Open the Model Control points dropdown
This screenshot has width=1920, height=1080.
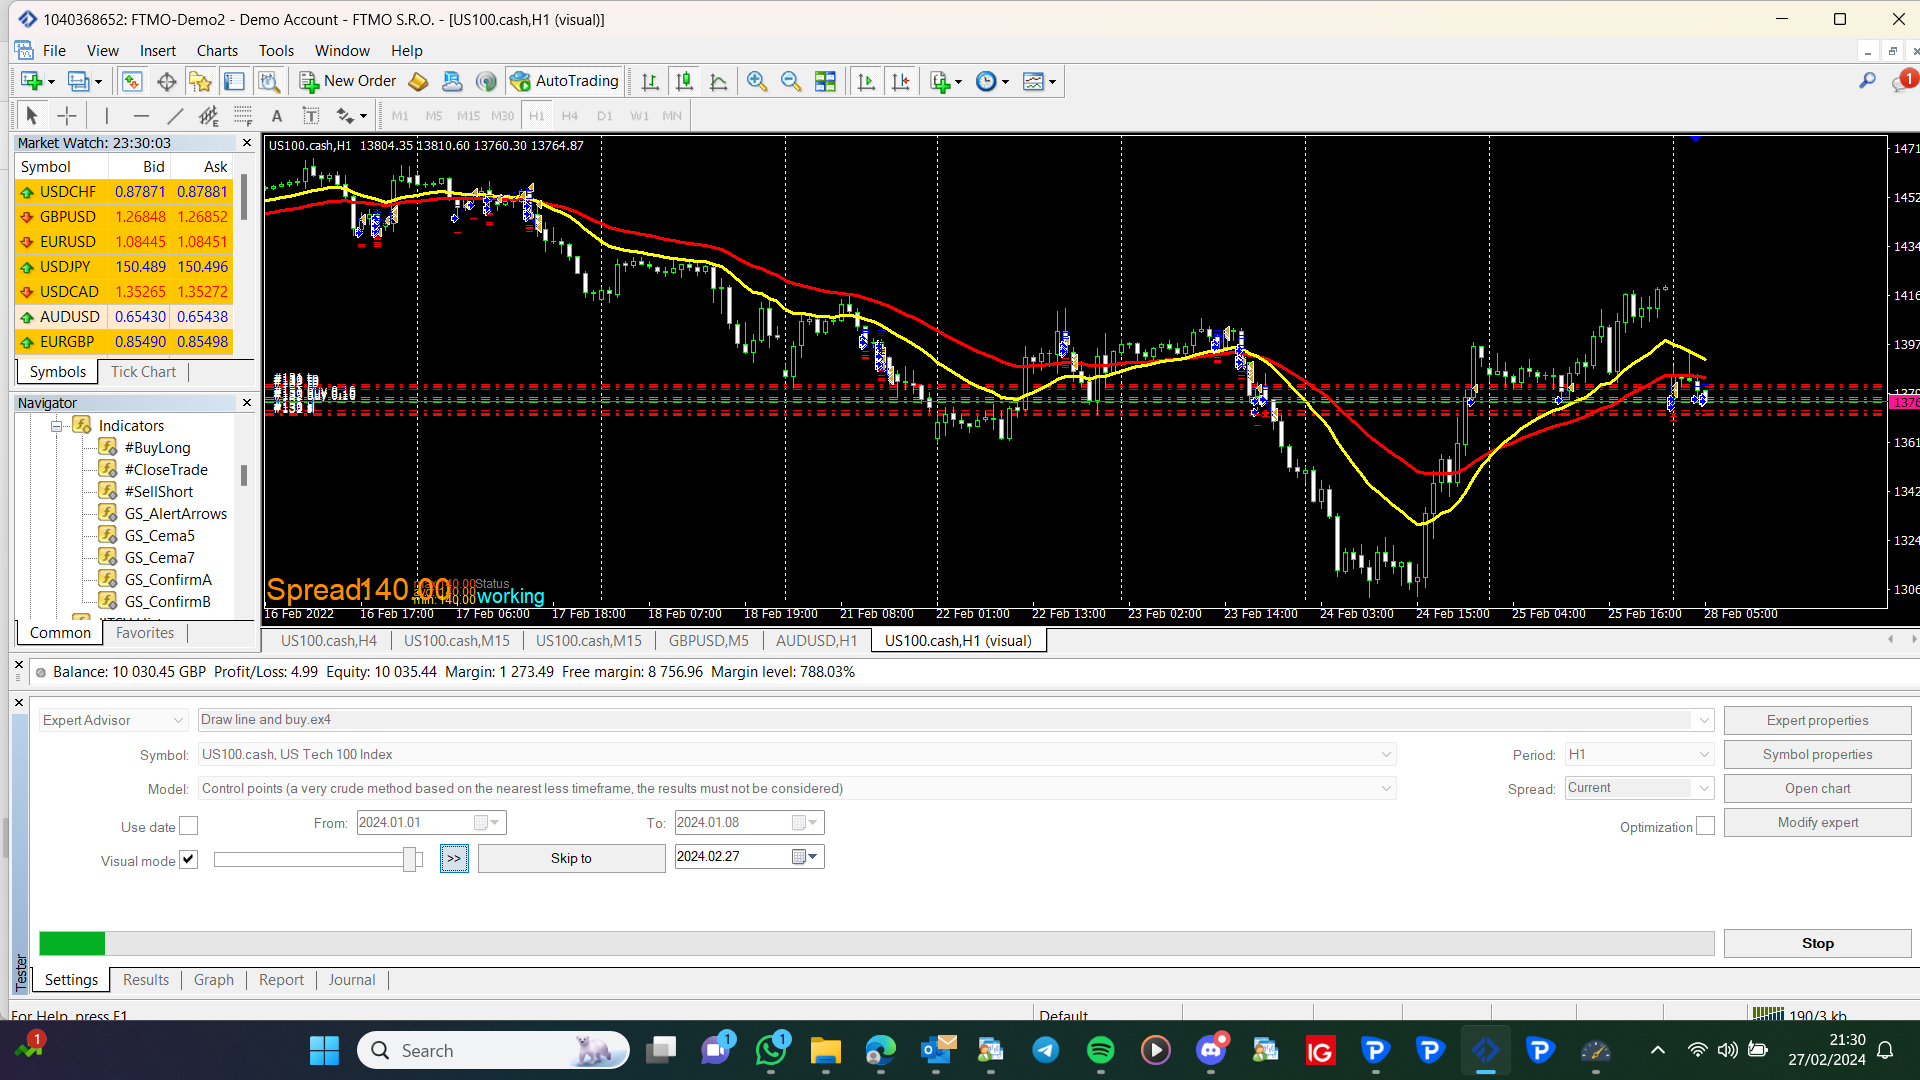(x=797, y=789)
